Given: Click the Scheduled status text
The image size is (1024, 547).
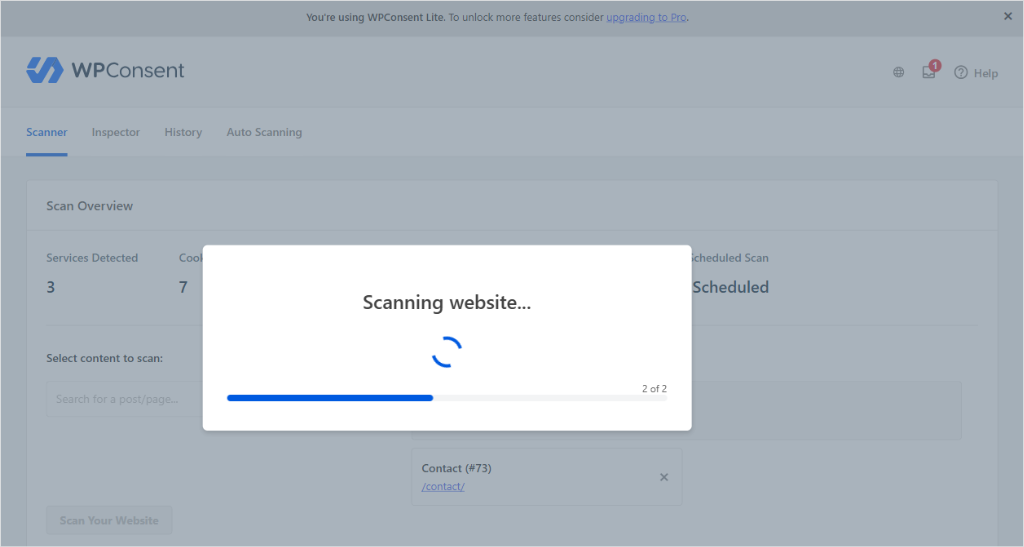Looking at the screenshot, I should [730, 287].
